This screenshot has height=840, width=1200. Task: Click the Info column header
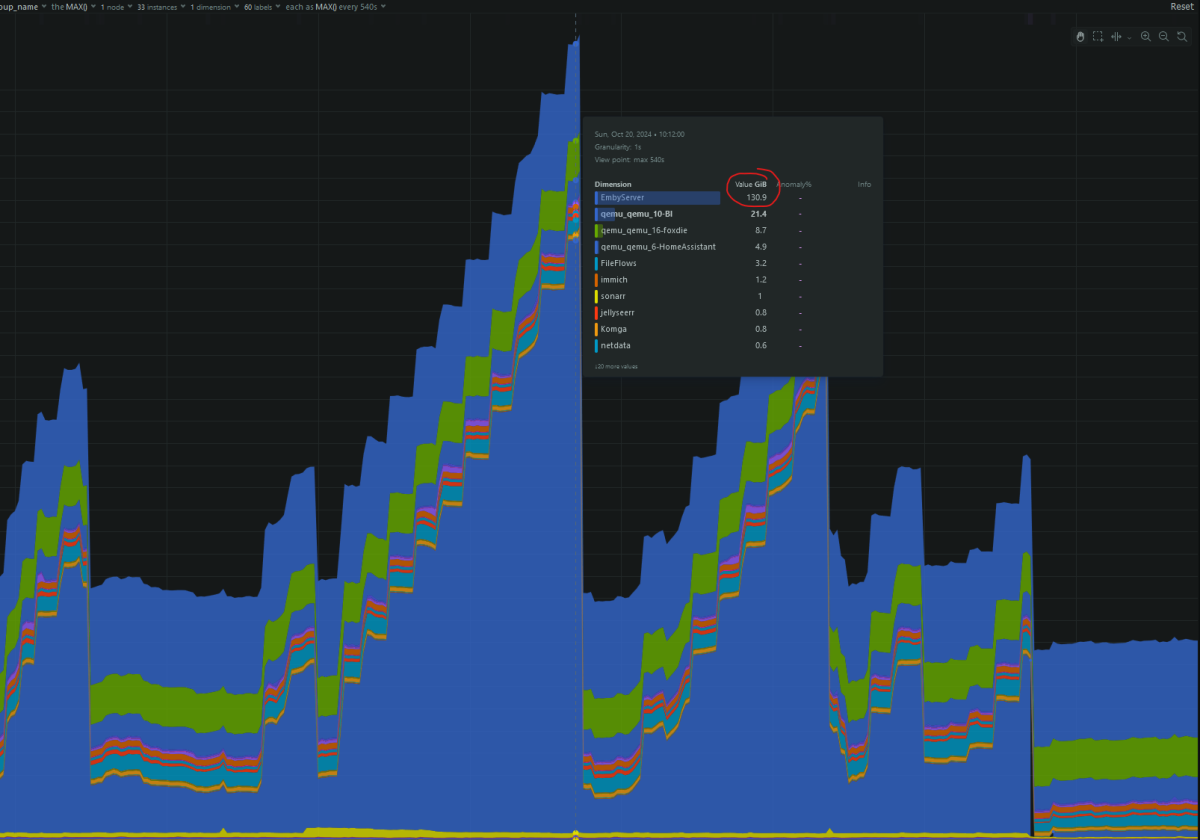(864, 184)
